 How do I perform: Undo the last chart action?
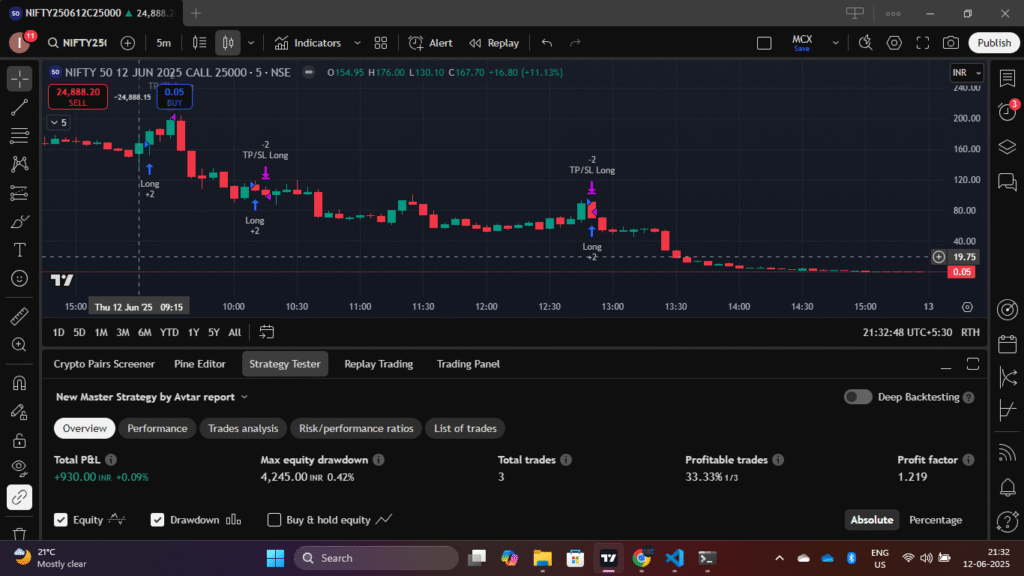pyautogui.click(x=547, y=43)
